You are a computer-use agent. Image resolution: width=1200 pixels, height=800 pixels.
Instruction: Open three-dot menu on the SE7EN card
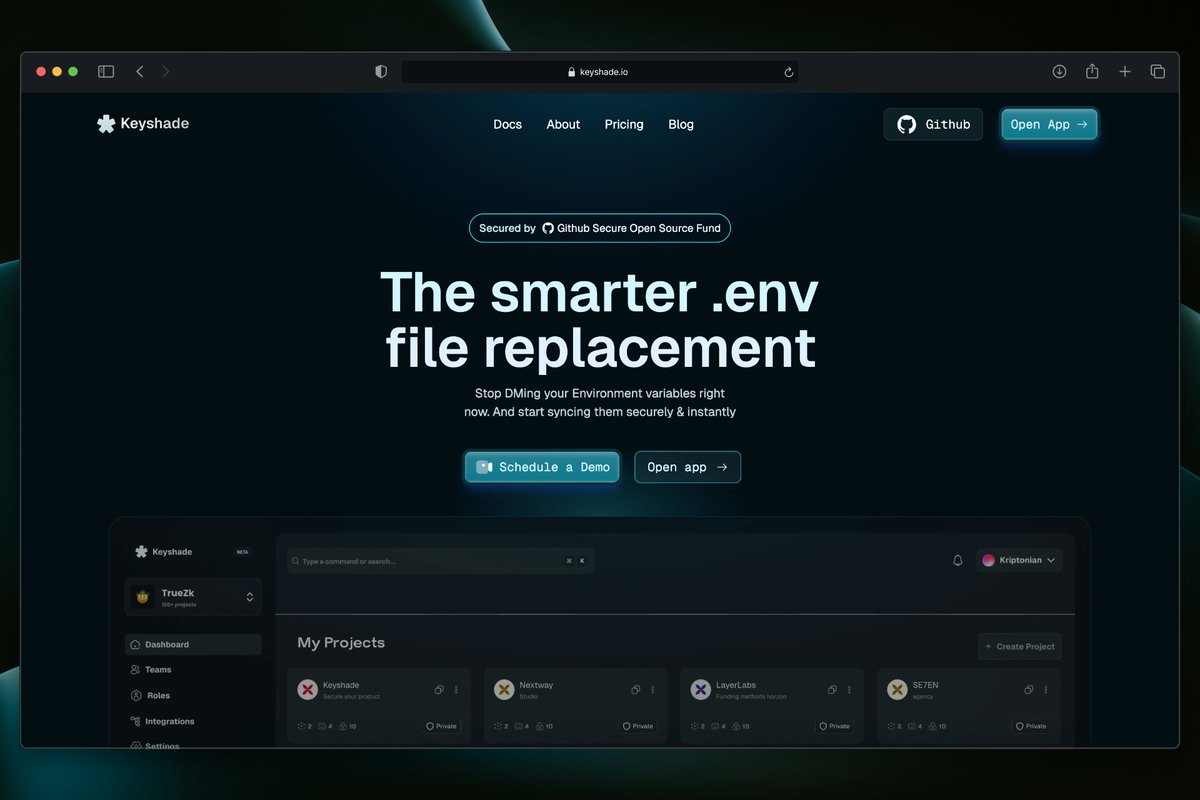coord(1047,690)
